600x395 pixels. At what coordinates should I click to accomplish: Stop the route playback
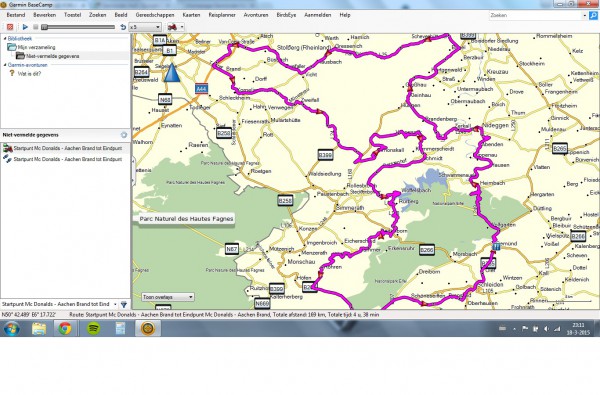pos(36,27)
